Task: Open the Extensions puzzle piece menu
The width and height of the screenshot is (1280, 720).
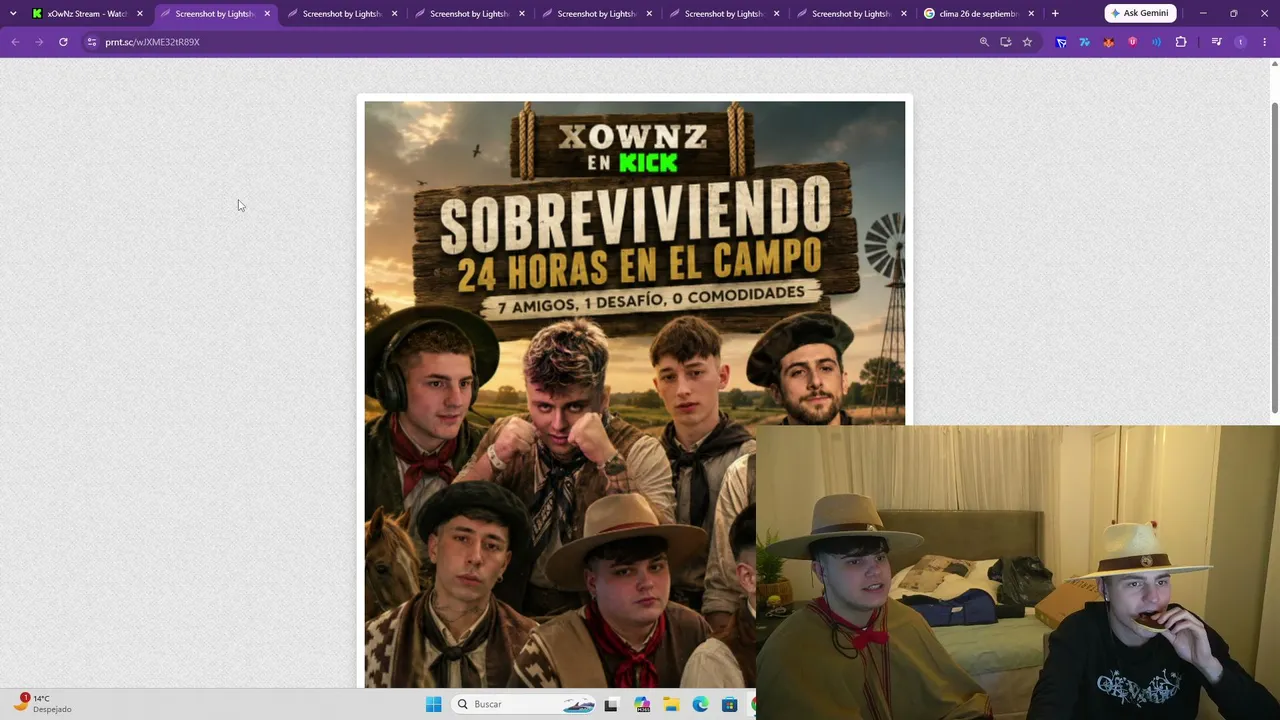Action: coord(1181,42)
